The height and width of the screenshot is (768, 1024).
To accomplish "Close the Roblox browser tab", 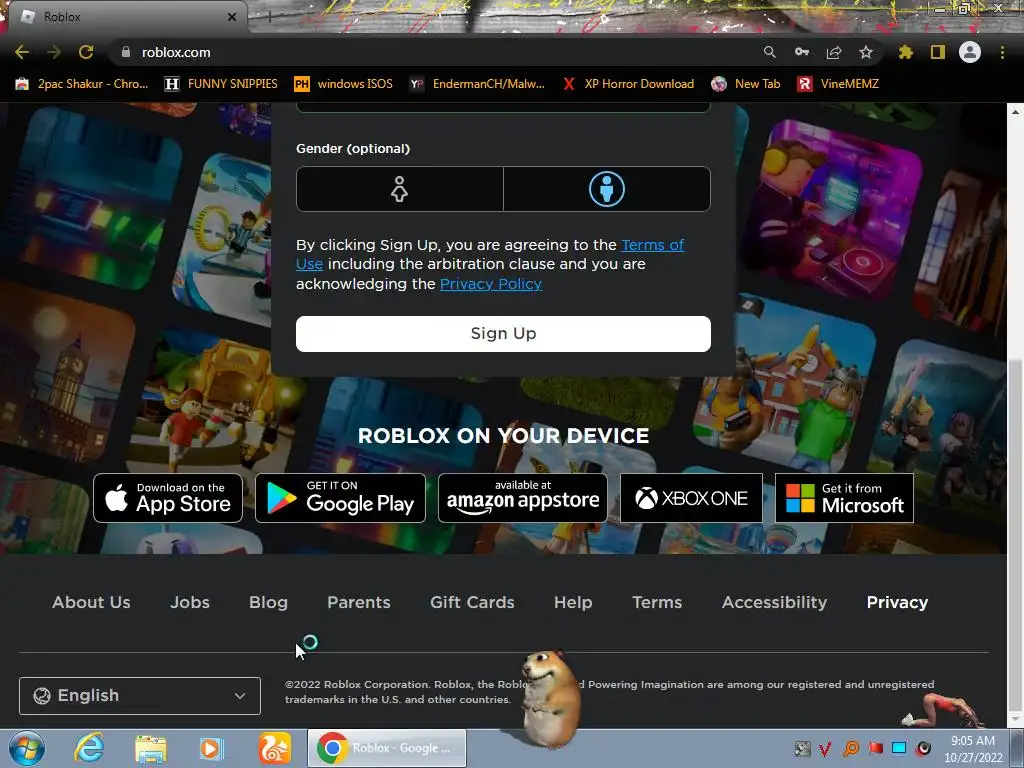I will click(232, 17).
